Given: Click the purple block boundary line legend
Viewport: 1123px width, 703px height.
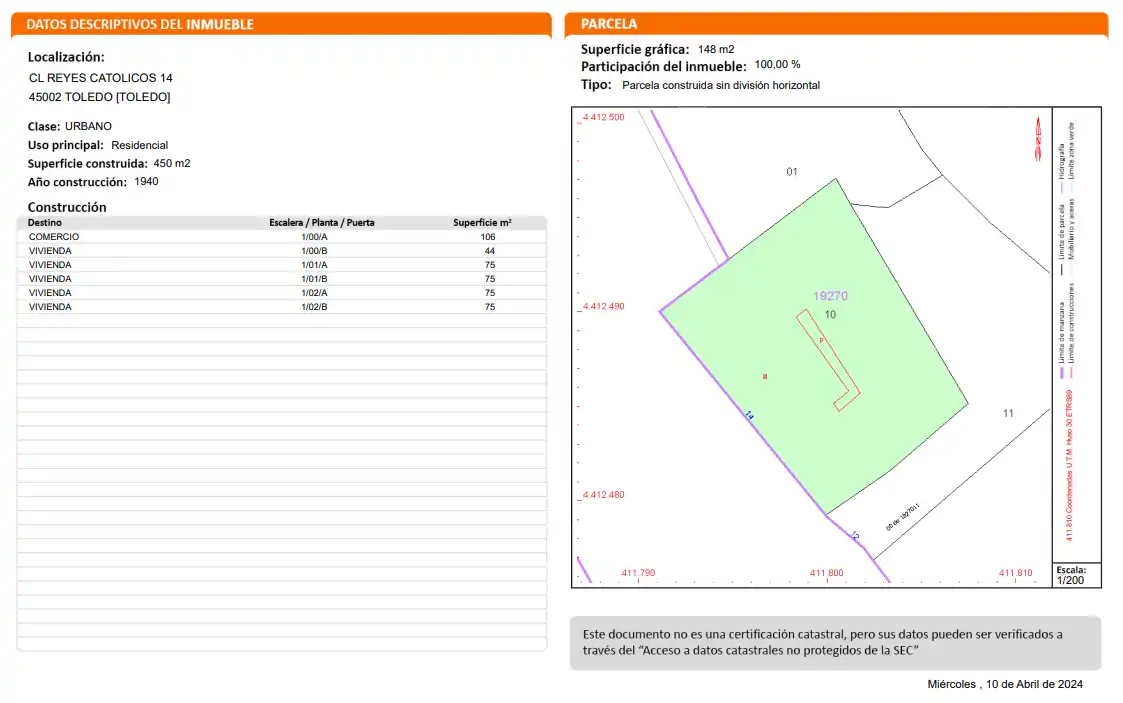Looking at the screenshot, I should (1061, 340).
